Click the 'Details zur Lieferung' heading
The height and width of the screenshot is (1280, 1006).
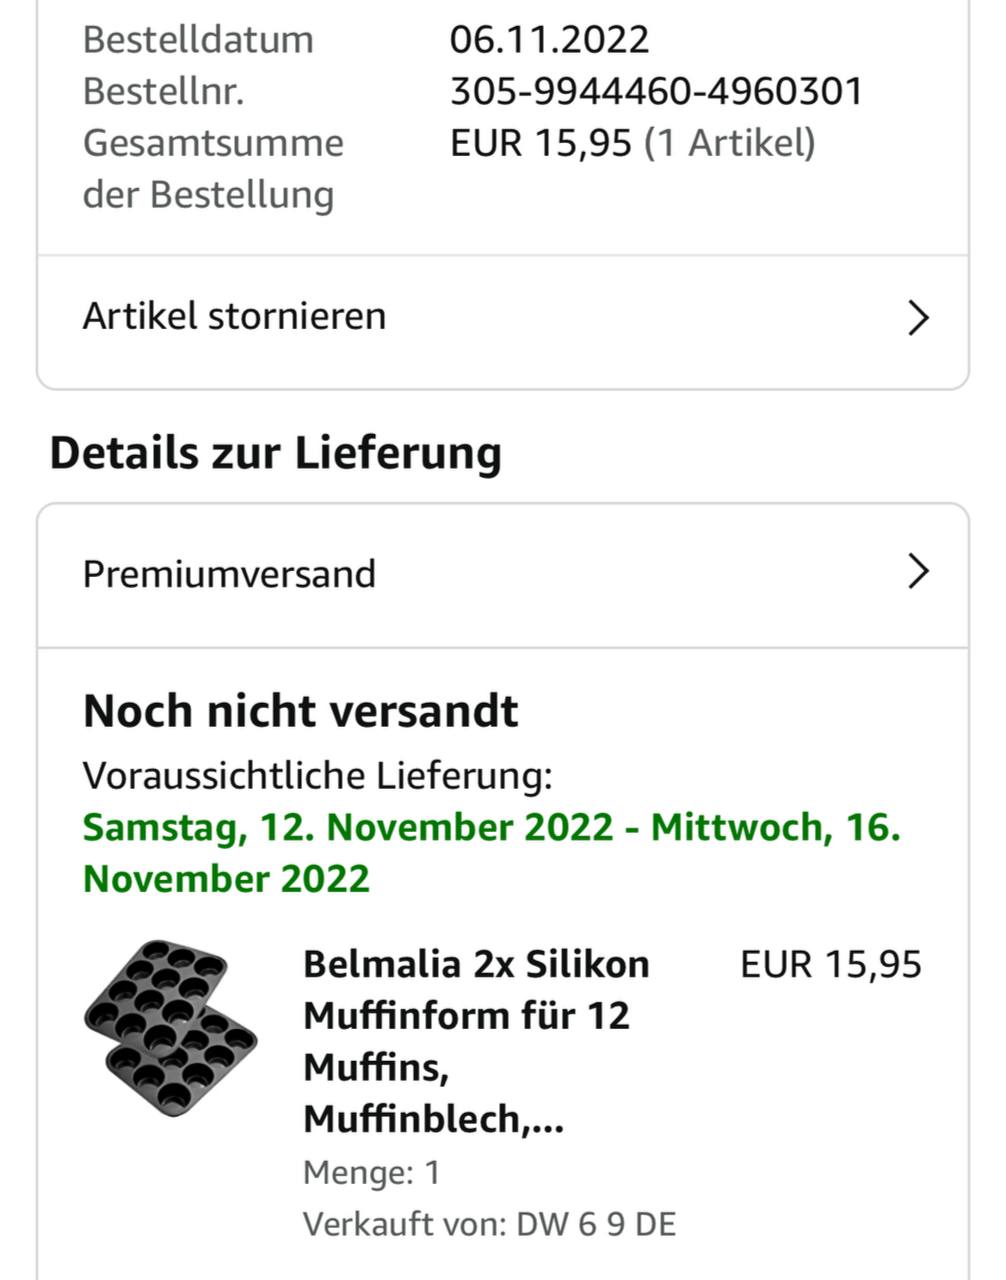point(275,453)
